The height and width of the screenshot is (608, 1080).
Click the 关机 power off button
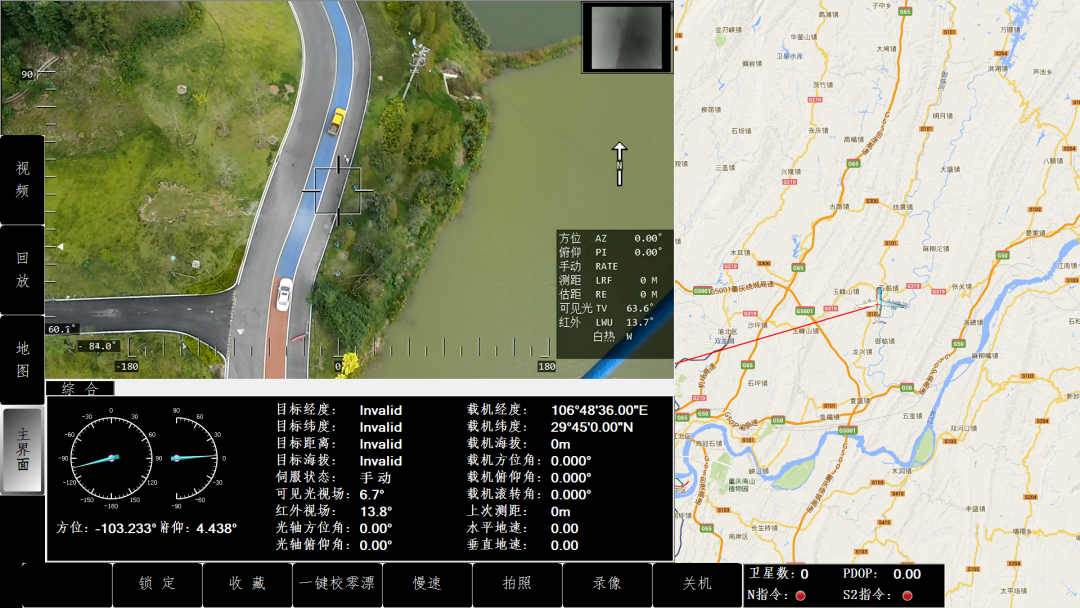click(697, 584)
